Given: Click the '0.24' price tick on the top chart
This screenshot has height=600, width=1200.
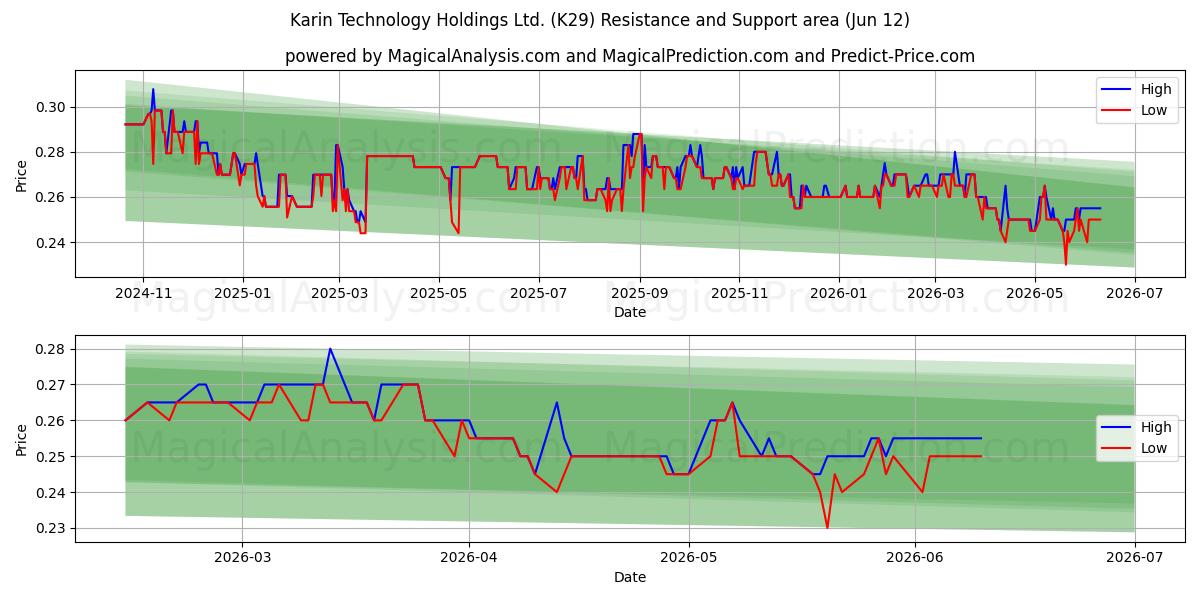Looking at the screenshot, I should pyautogui.click(x=51, y=243).
